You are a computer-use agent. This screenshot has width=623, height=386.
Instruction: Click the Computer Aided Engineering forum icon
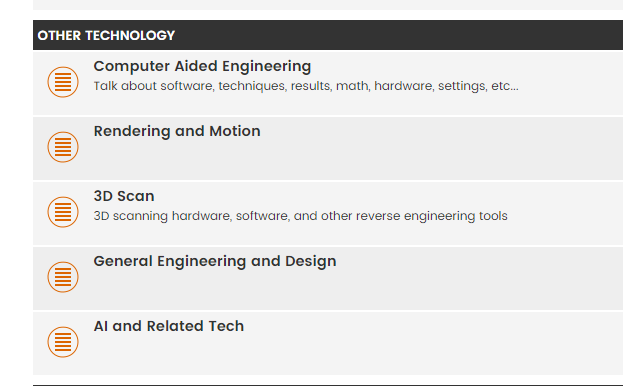point(63,82)
